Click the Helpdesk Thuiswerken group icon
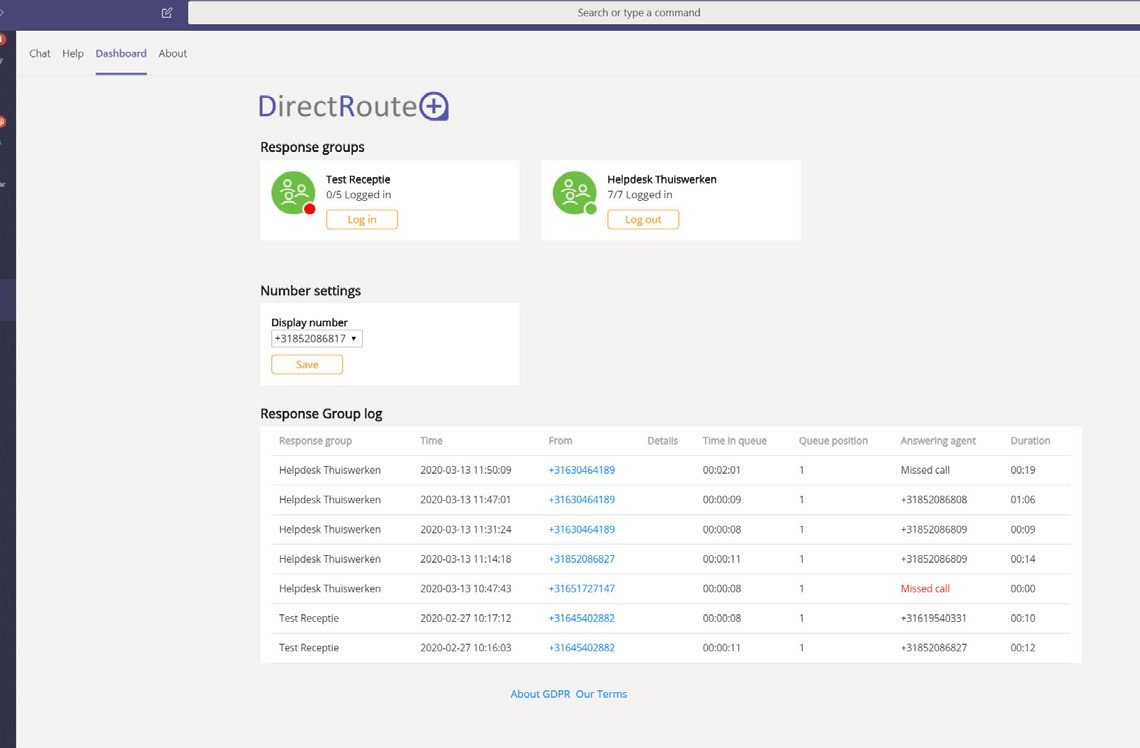Image resolution: width=1140 pixels, height=748 pixels. pos(574,193)
